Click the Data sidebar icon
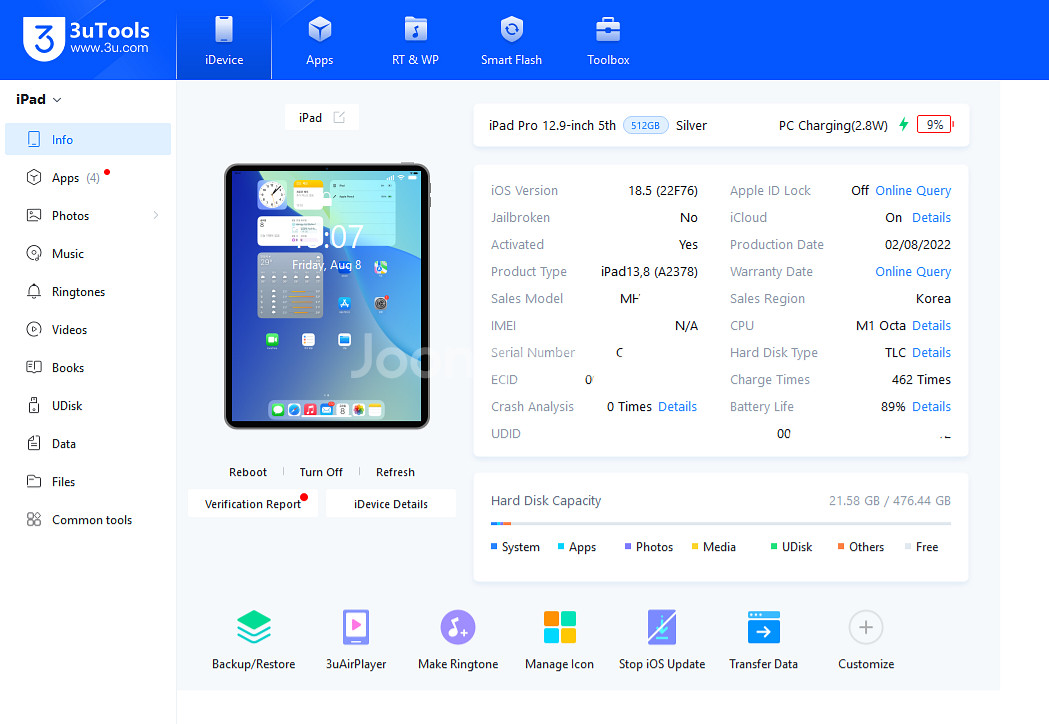Viewport: 1049px width, 724px height. (33, 443)
